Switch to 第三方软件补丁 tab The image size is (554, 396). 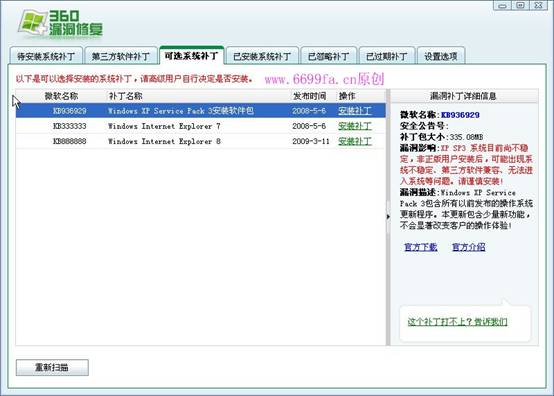(121, 56)
